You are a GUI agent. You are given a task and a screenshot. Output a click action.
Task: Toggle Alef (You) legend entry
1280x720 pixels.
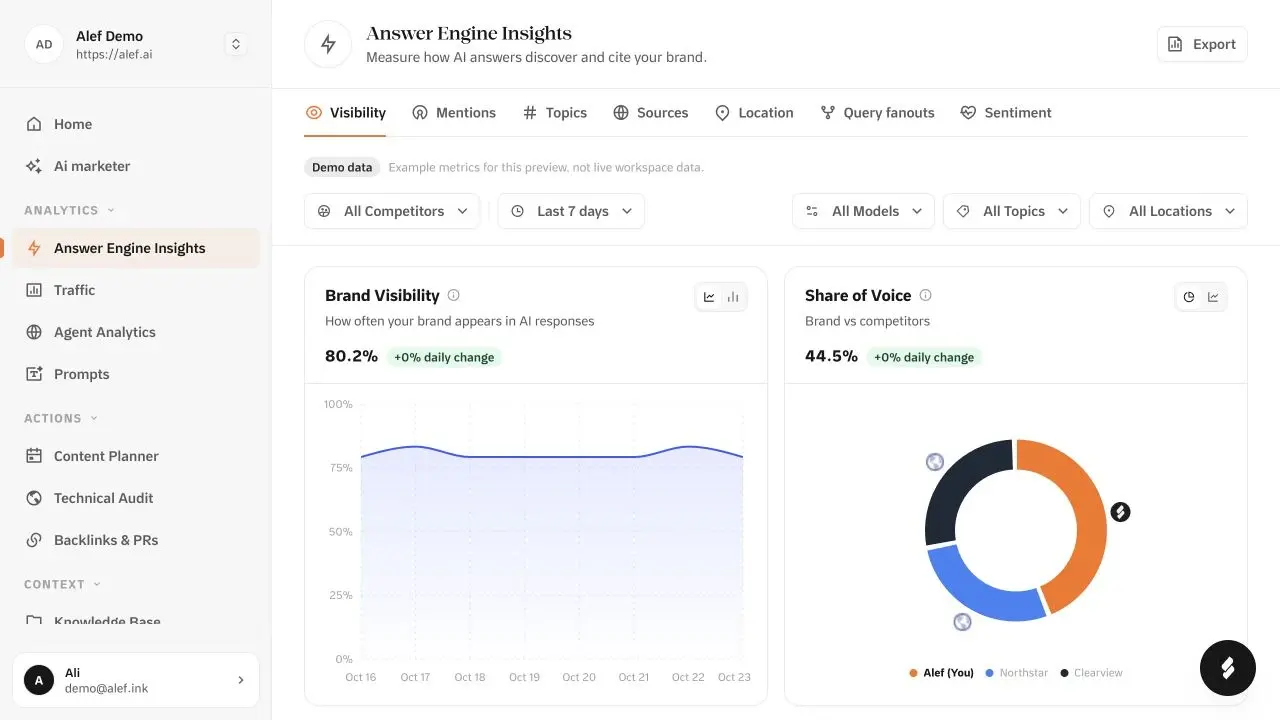[941, 673]
